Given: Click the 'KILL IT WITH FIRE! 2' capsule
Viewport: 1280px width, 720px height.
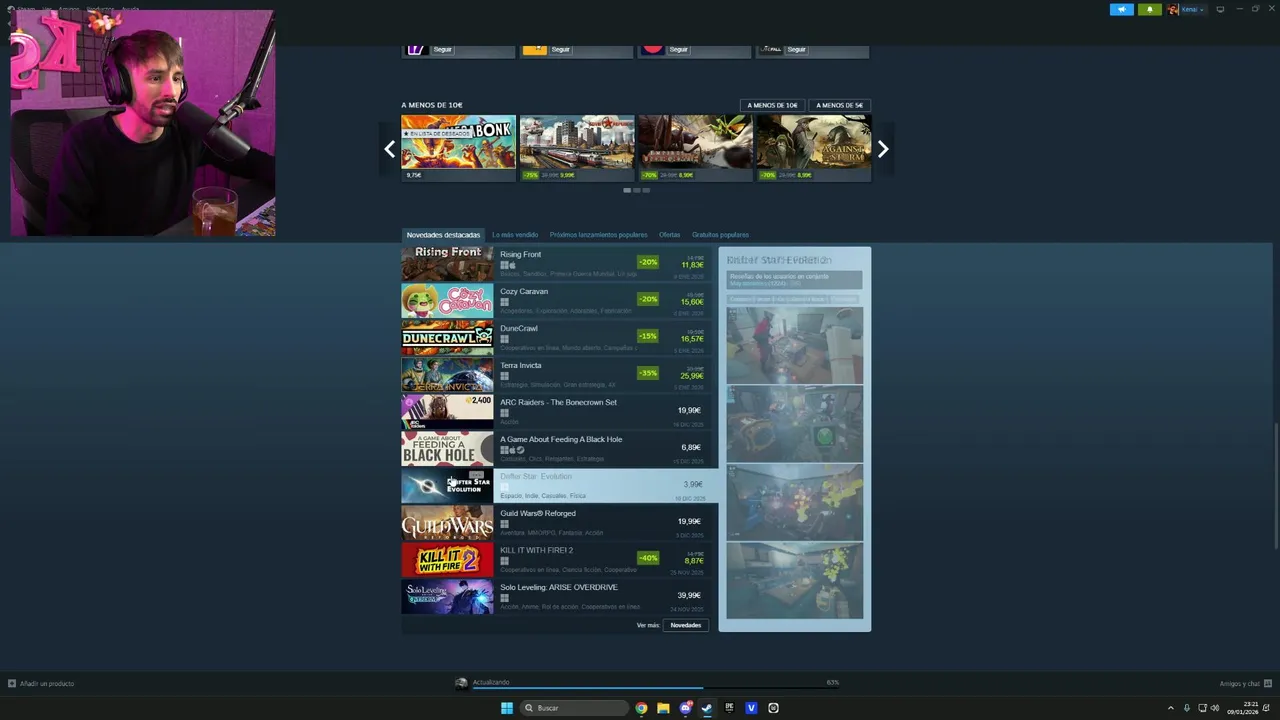Looking at the screenshot, I should point(447,560).
